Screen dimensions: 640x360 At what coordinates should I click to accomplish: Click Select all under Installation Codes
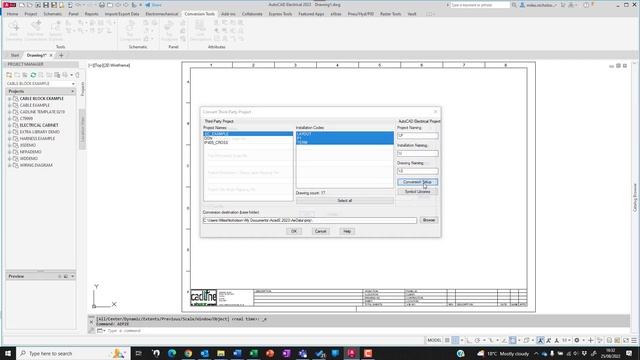click(x=344, y=200)
